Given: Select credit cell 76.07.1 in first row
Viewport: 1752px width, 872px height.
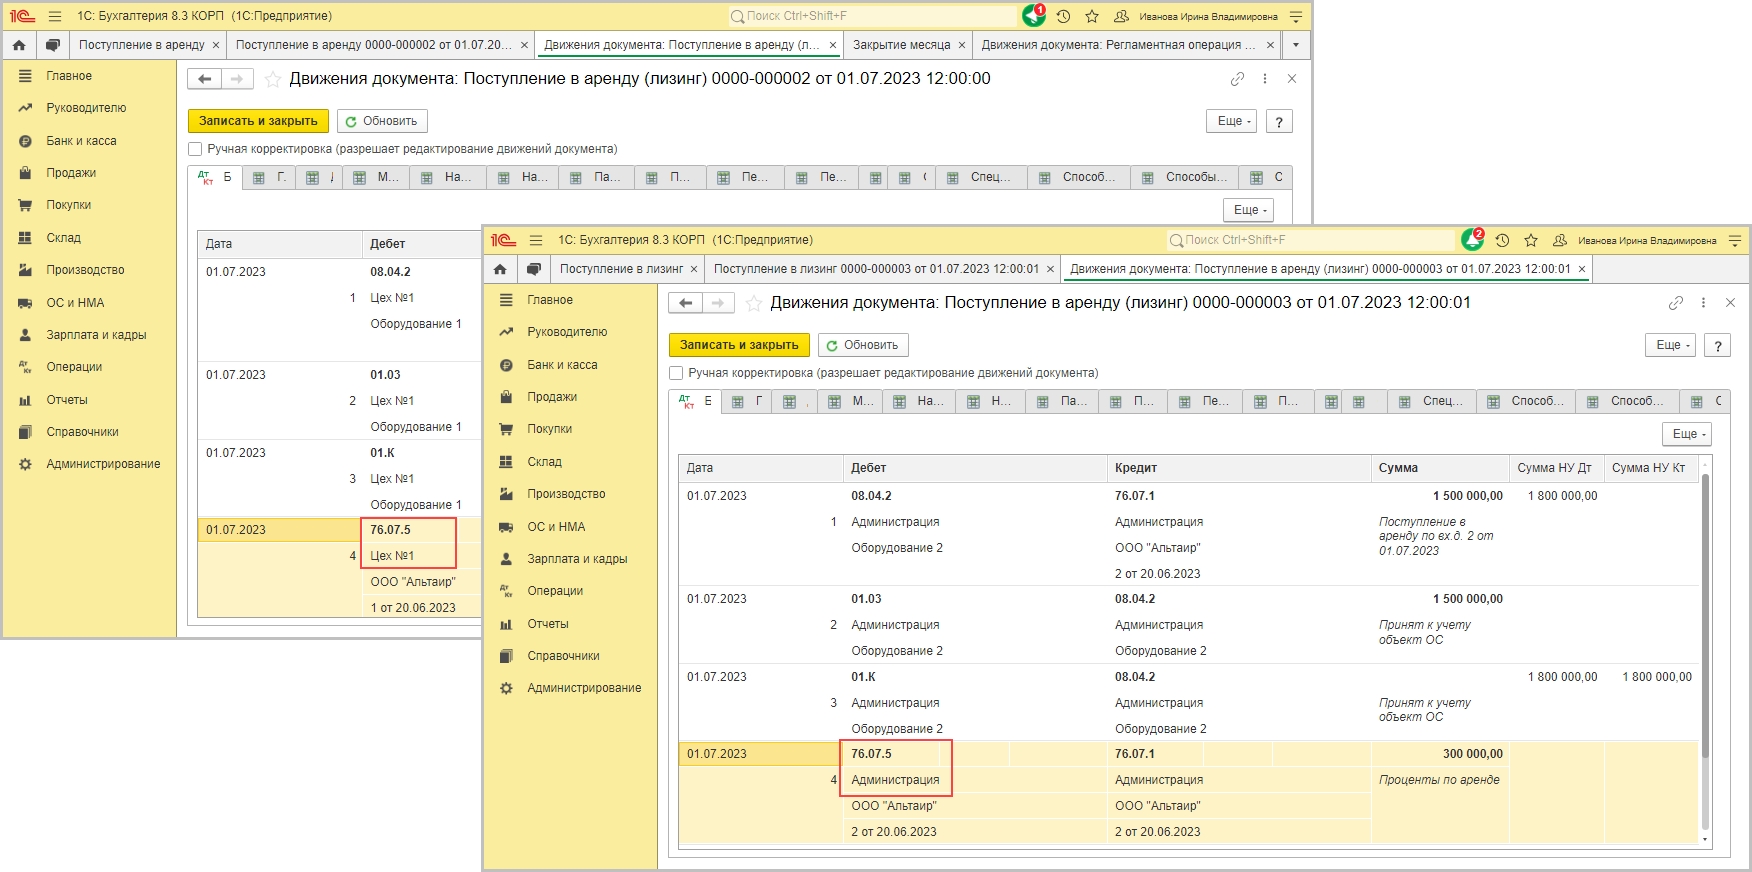Looking at the screenshot, I should 1238,496.
